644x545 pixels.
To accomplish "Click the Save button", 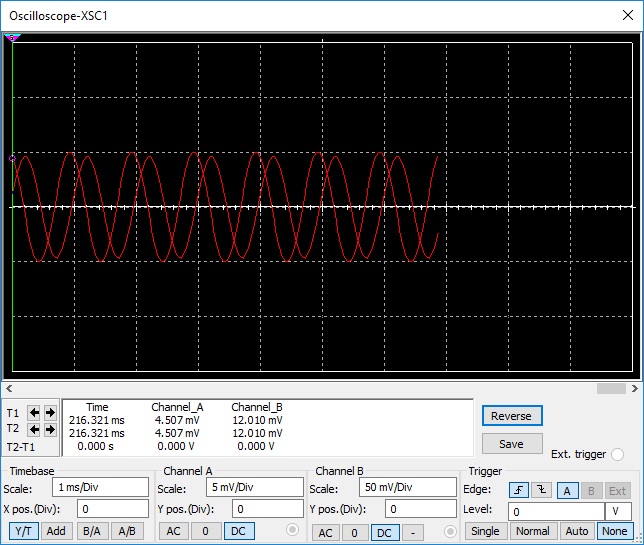I will (x=512, y=443).
